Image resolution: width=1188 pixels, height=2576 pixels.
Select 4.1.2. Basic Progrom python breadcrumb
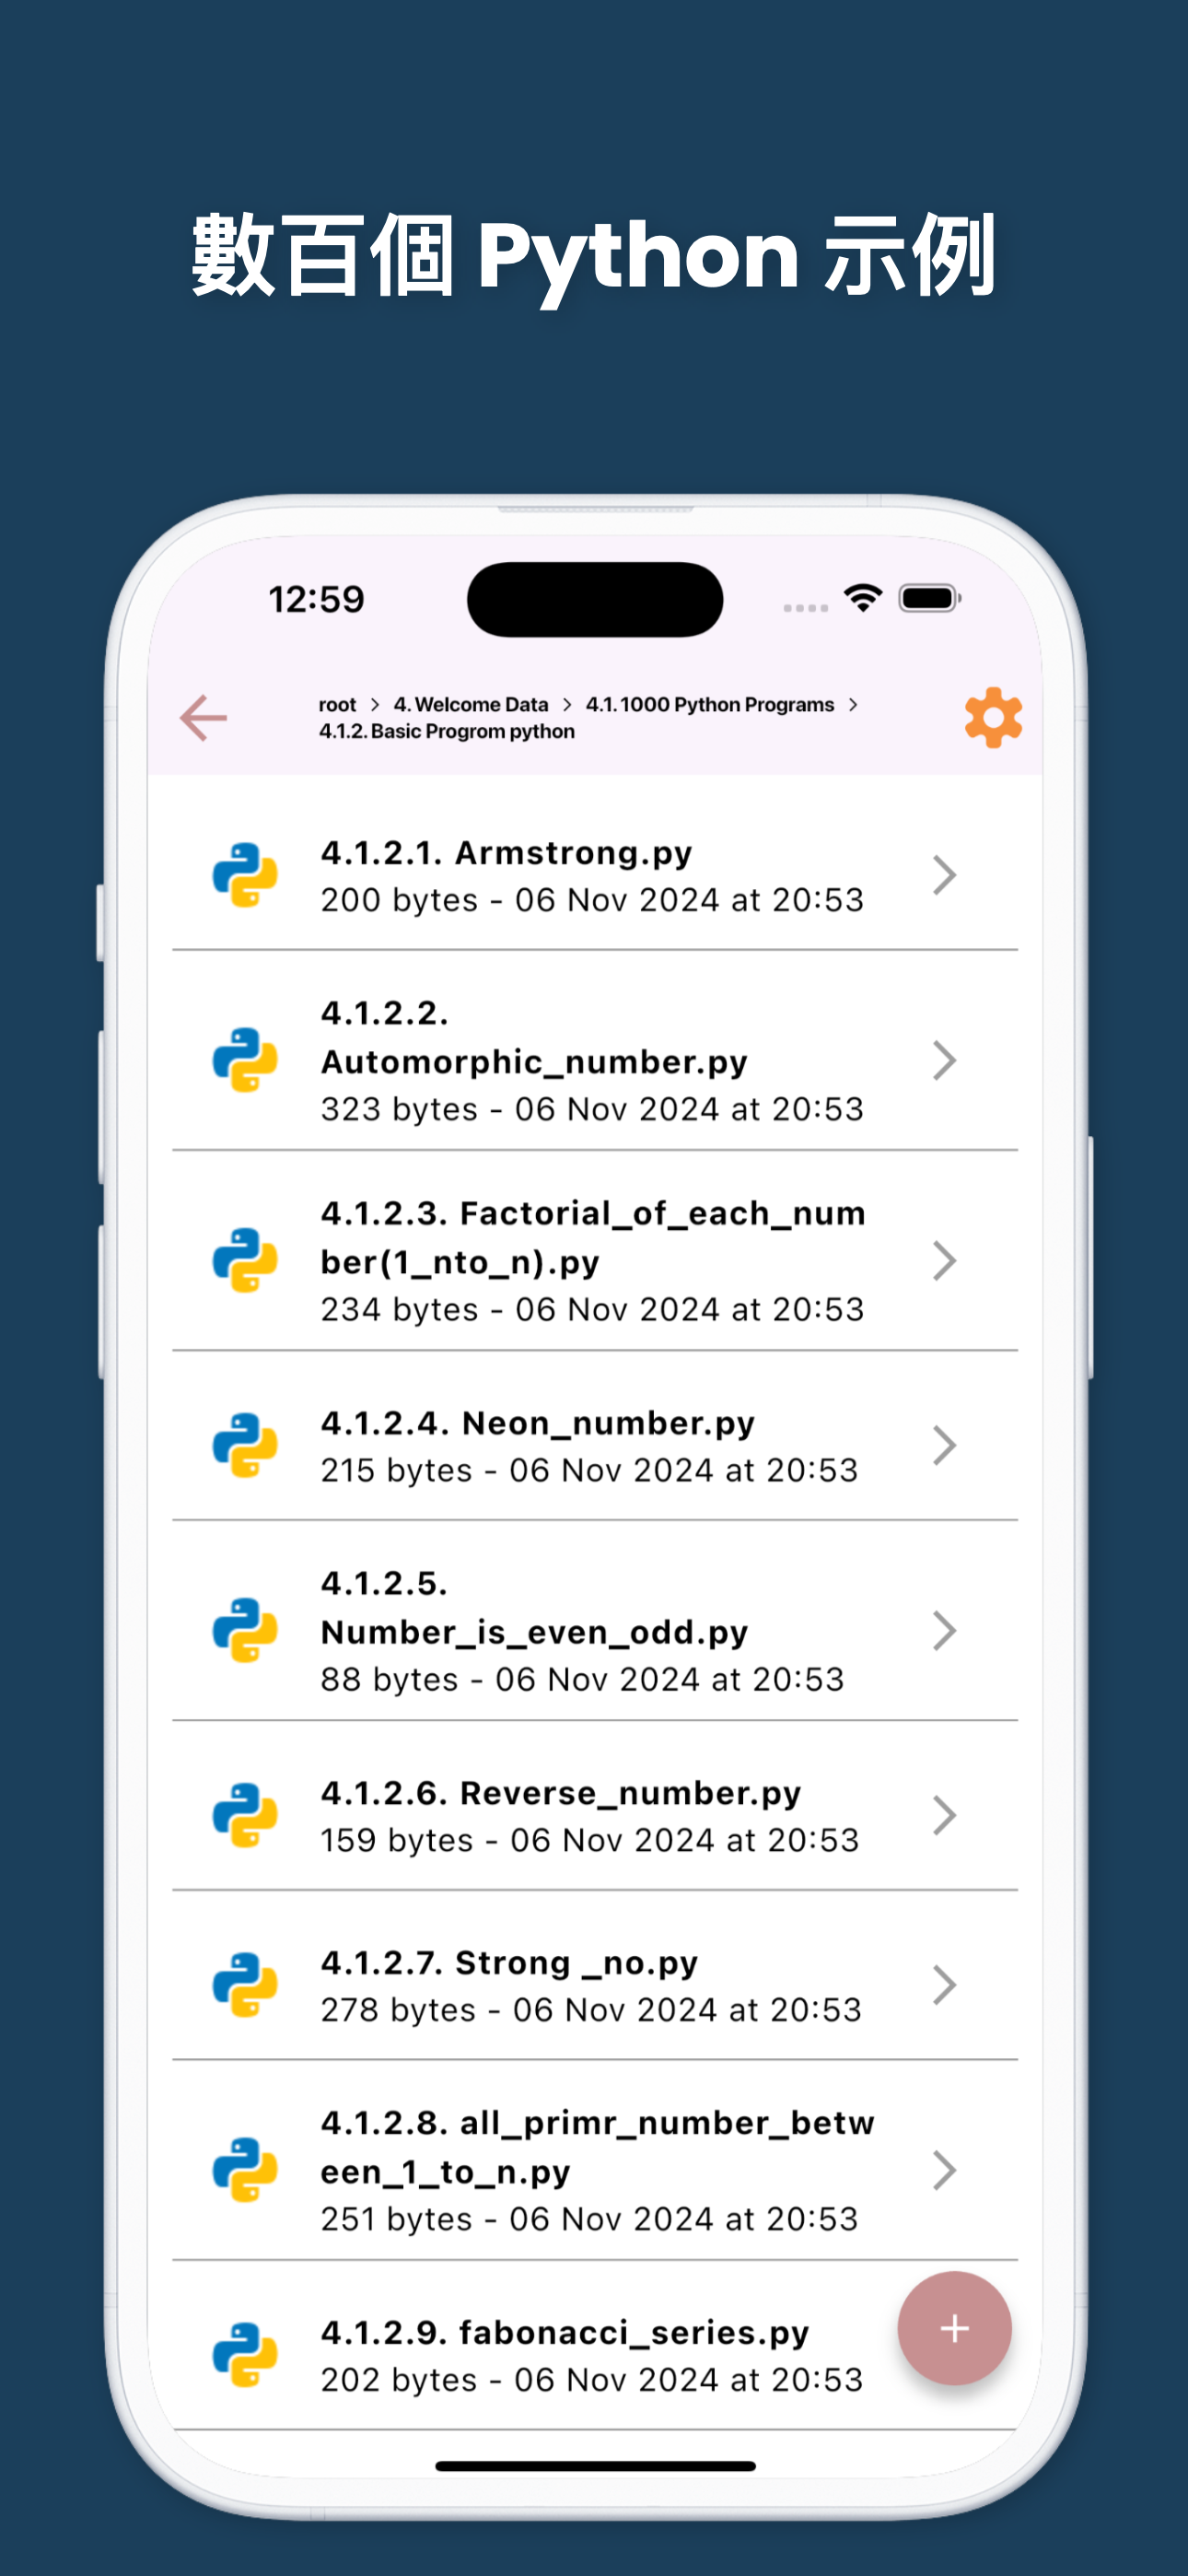[x=447, y=732]
